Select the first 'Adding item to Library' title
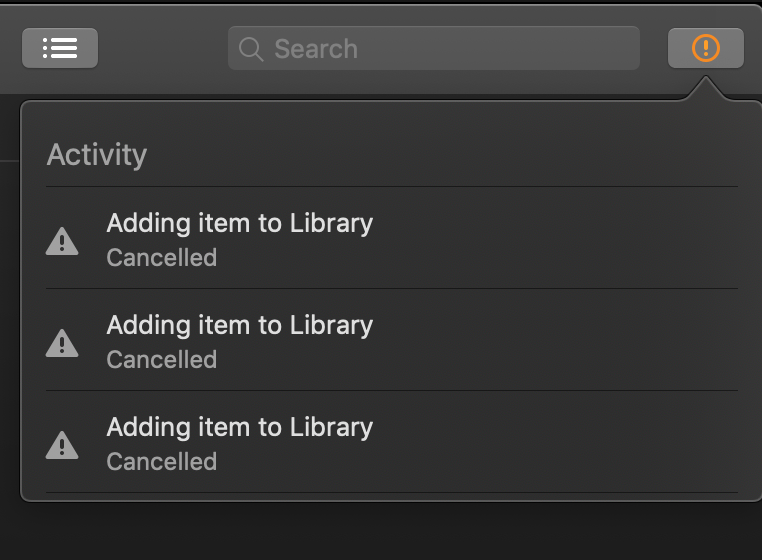The width and height of the screenshot is (762, 560). coord(239,223)
